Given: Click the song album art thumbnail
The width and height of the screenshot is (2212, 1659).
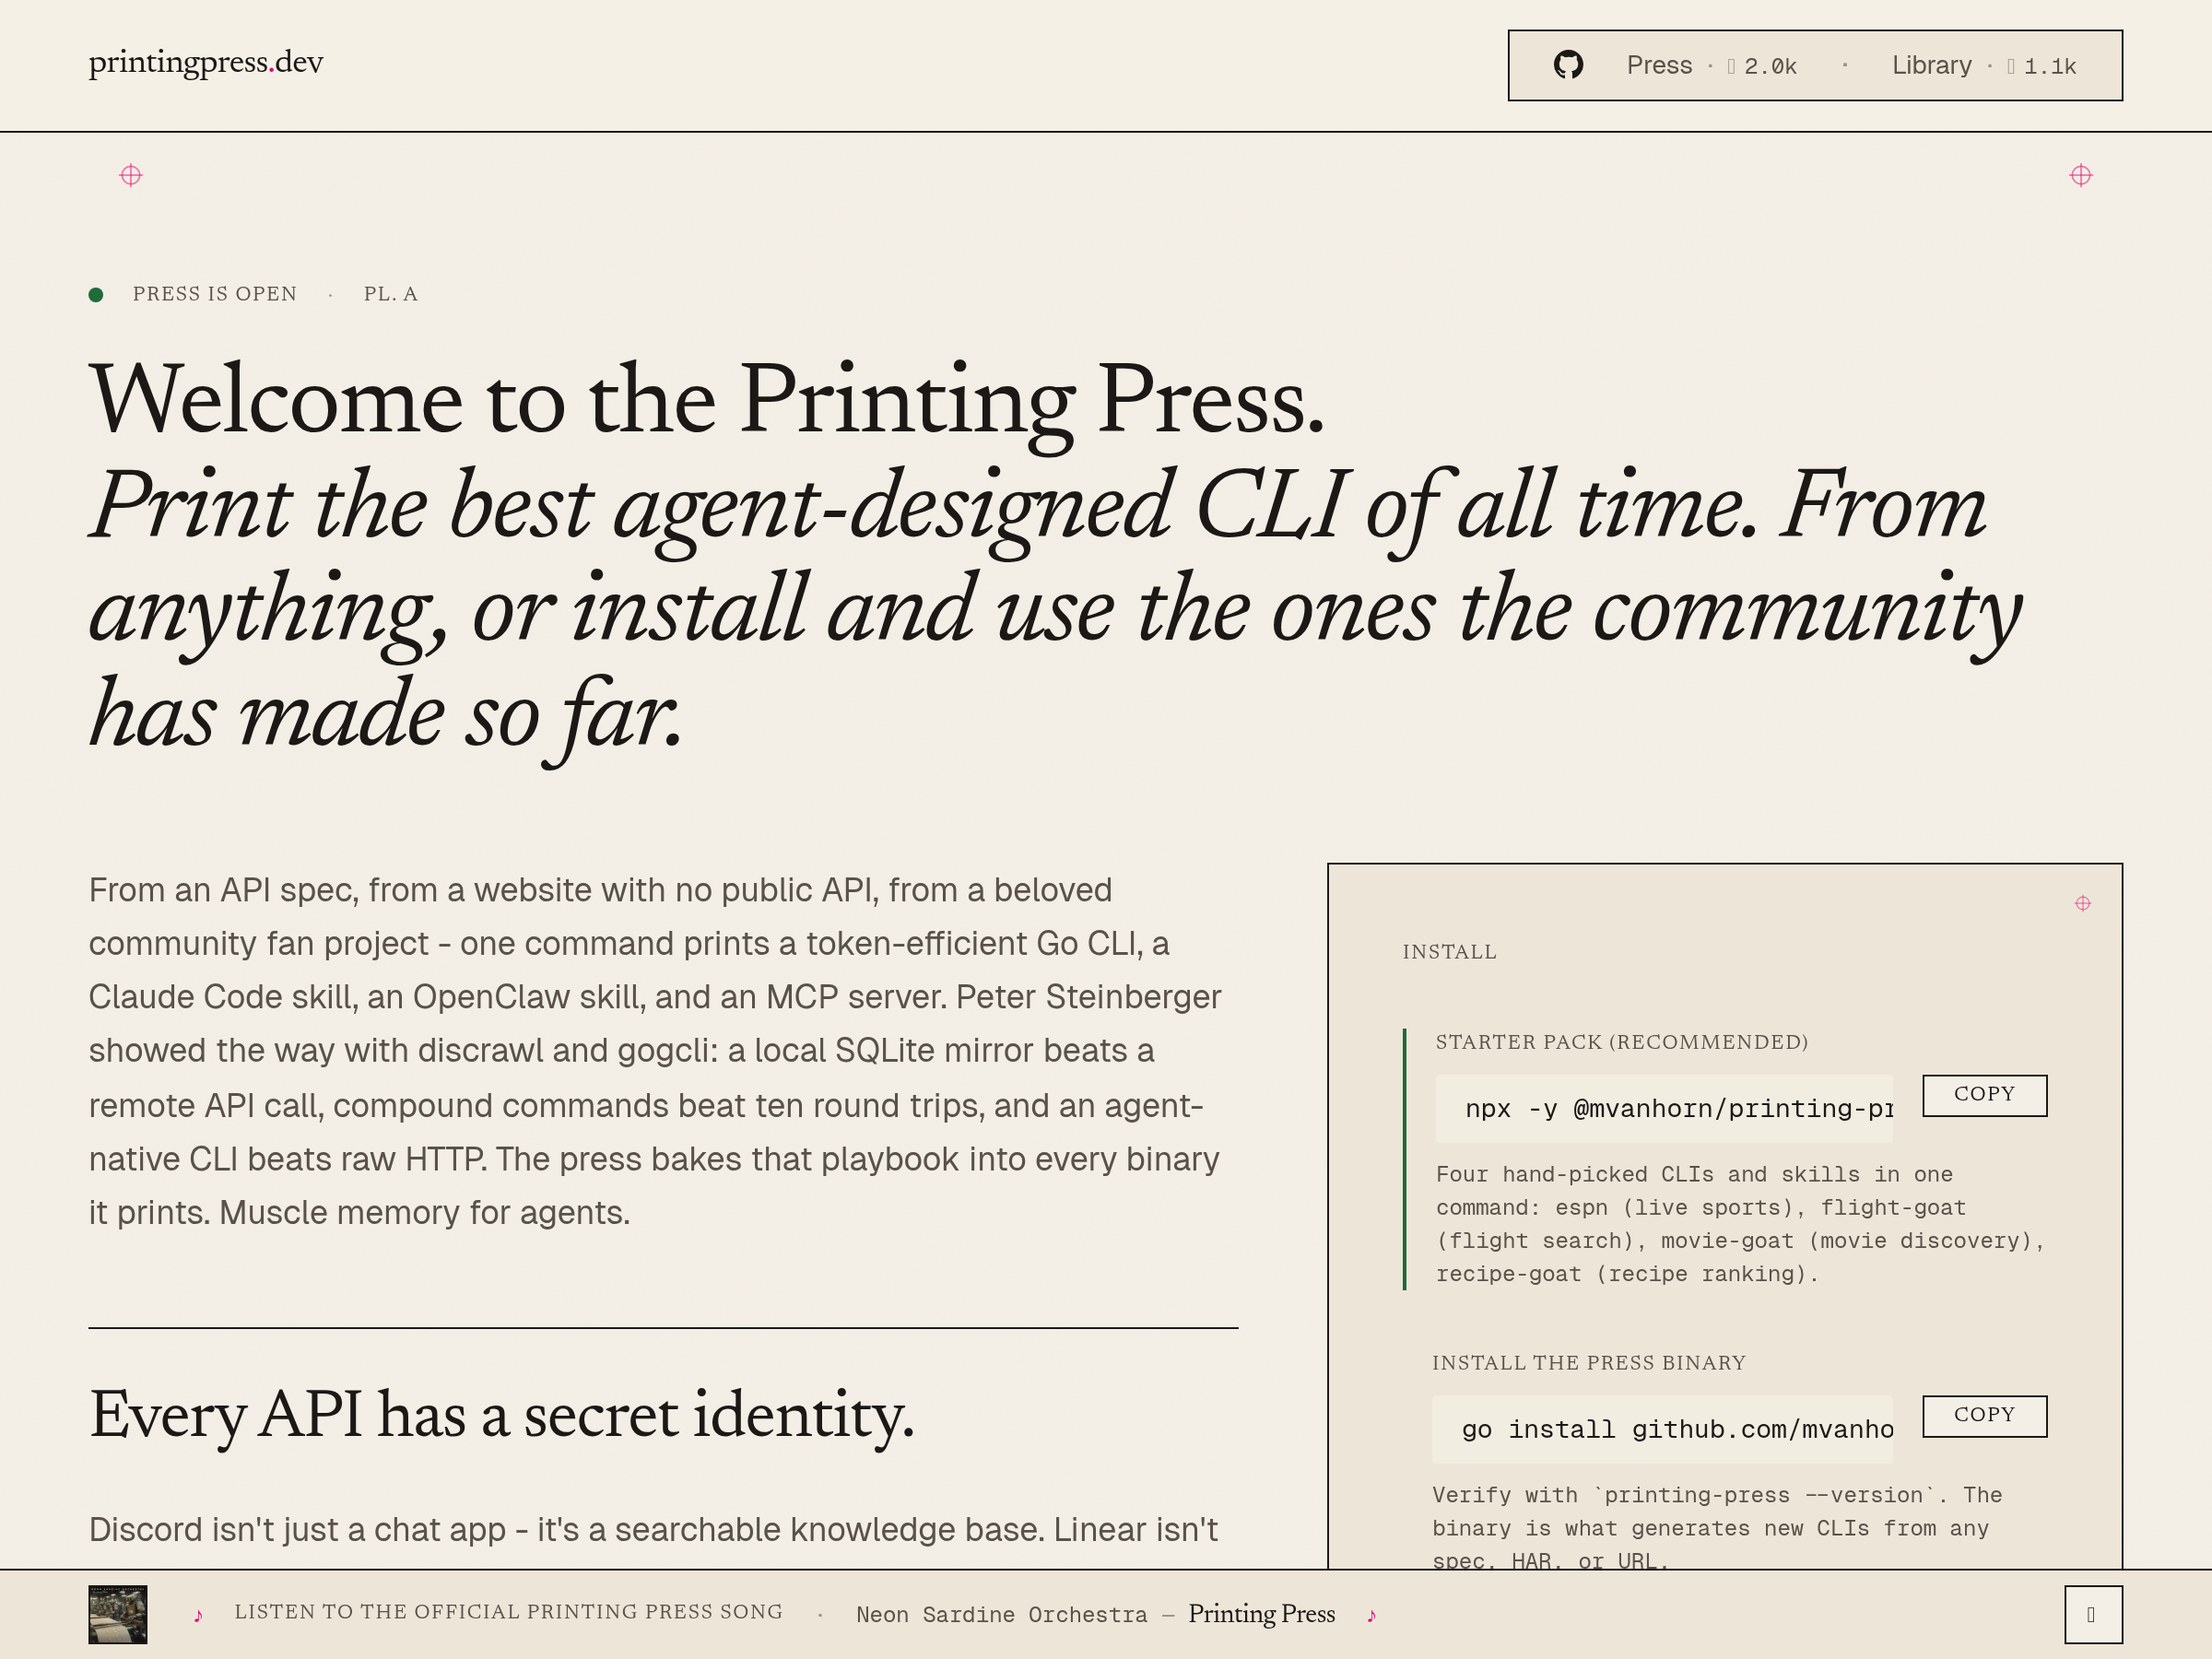Looking at the screenshot, I should click(118, 1614).
